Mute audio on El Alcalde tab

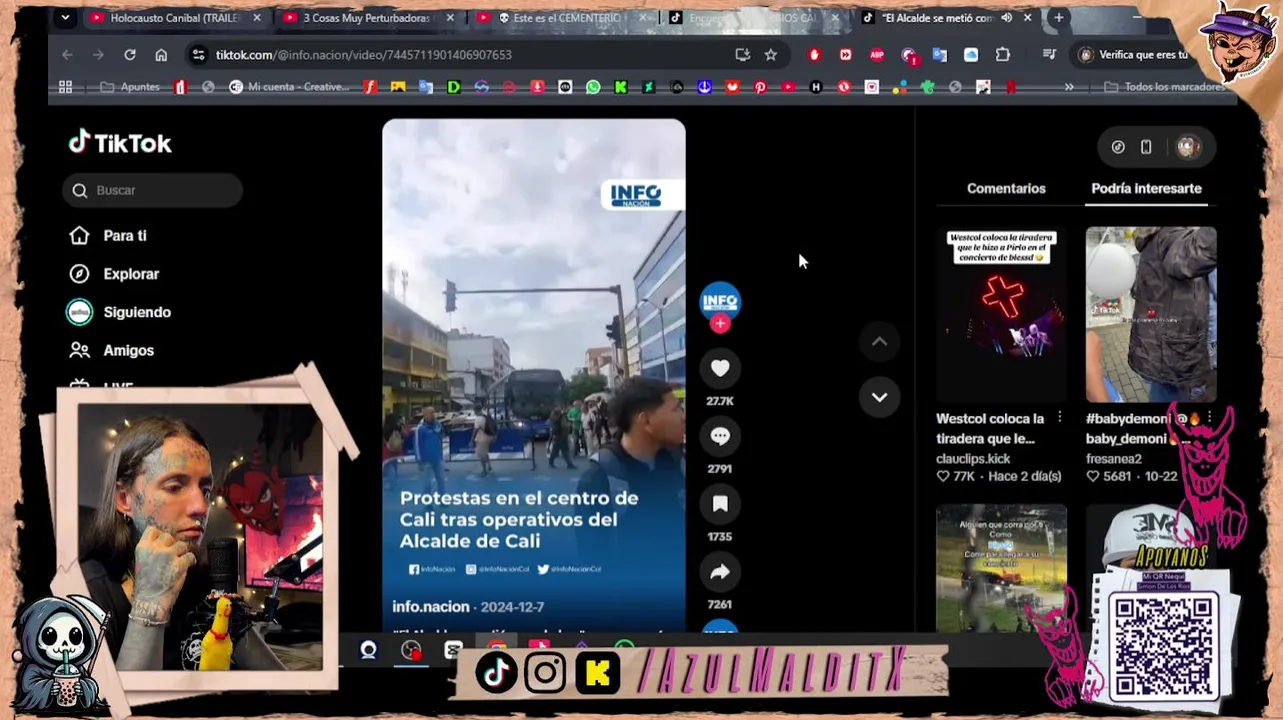(x=1007, y=18)
